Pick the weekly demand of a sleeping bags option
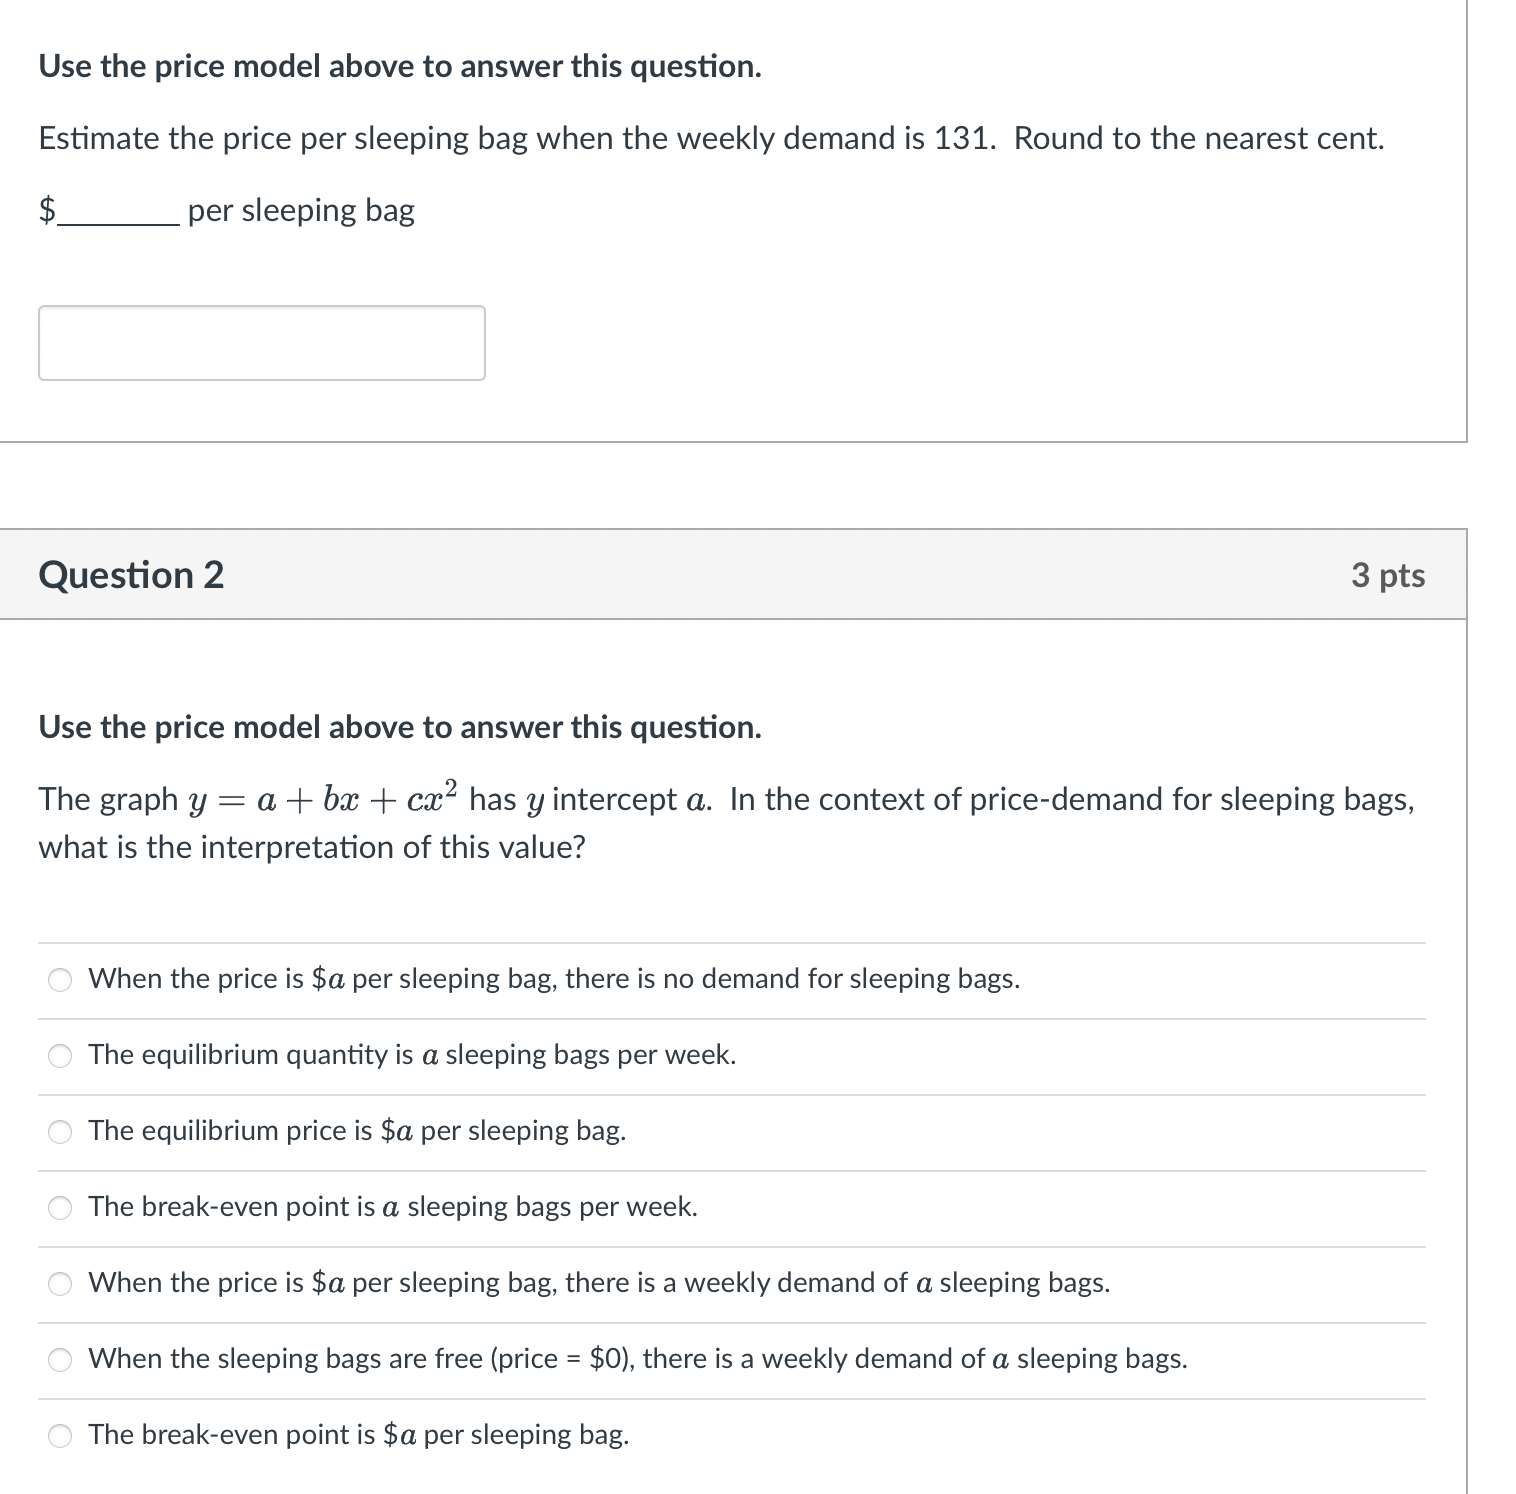This screenshot has width=1516, height=1494. click(59, 1285)
